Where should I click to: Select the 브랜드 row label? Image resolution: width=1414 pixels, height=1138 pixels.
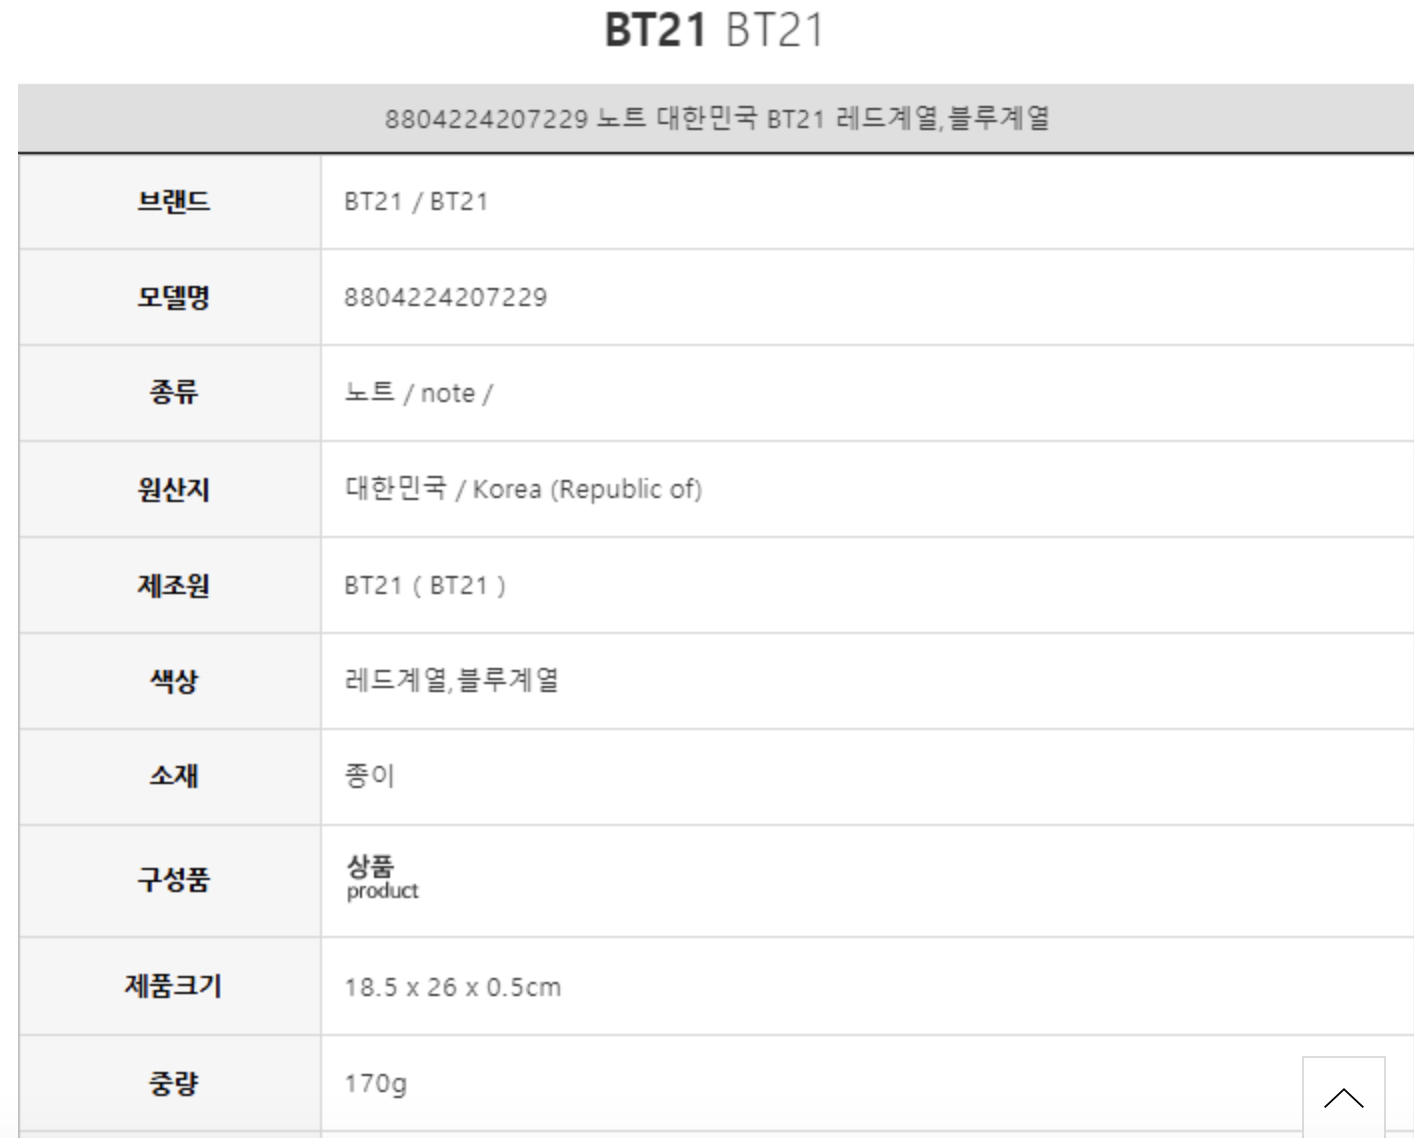173,202
